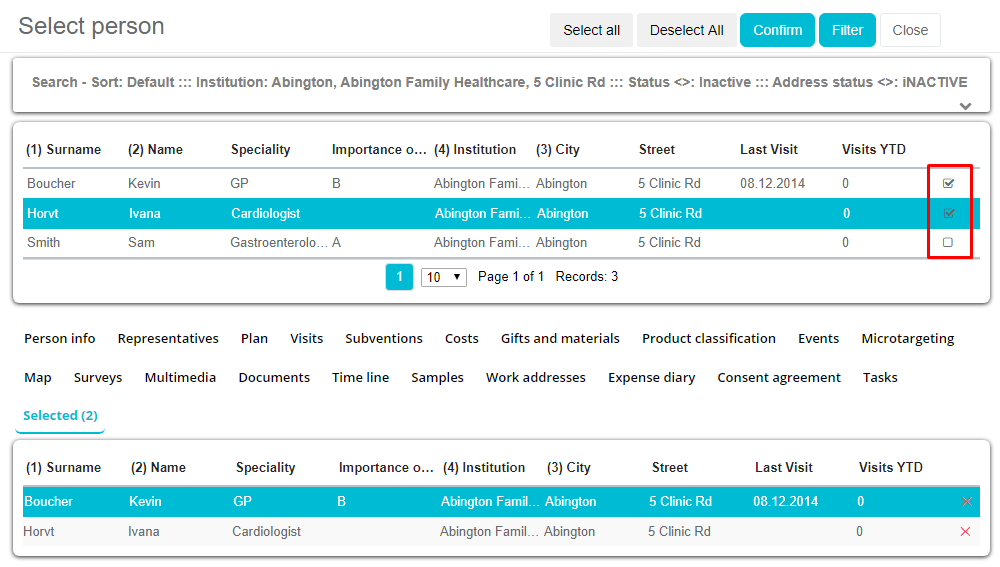Click Select all button

point(591,30)
